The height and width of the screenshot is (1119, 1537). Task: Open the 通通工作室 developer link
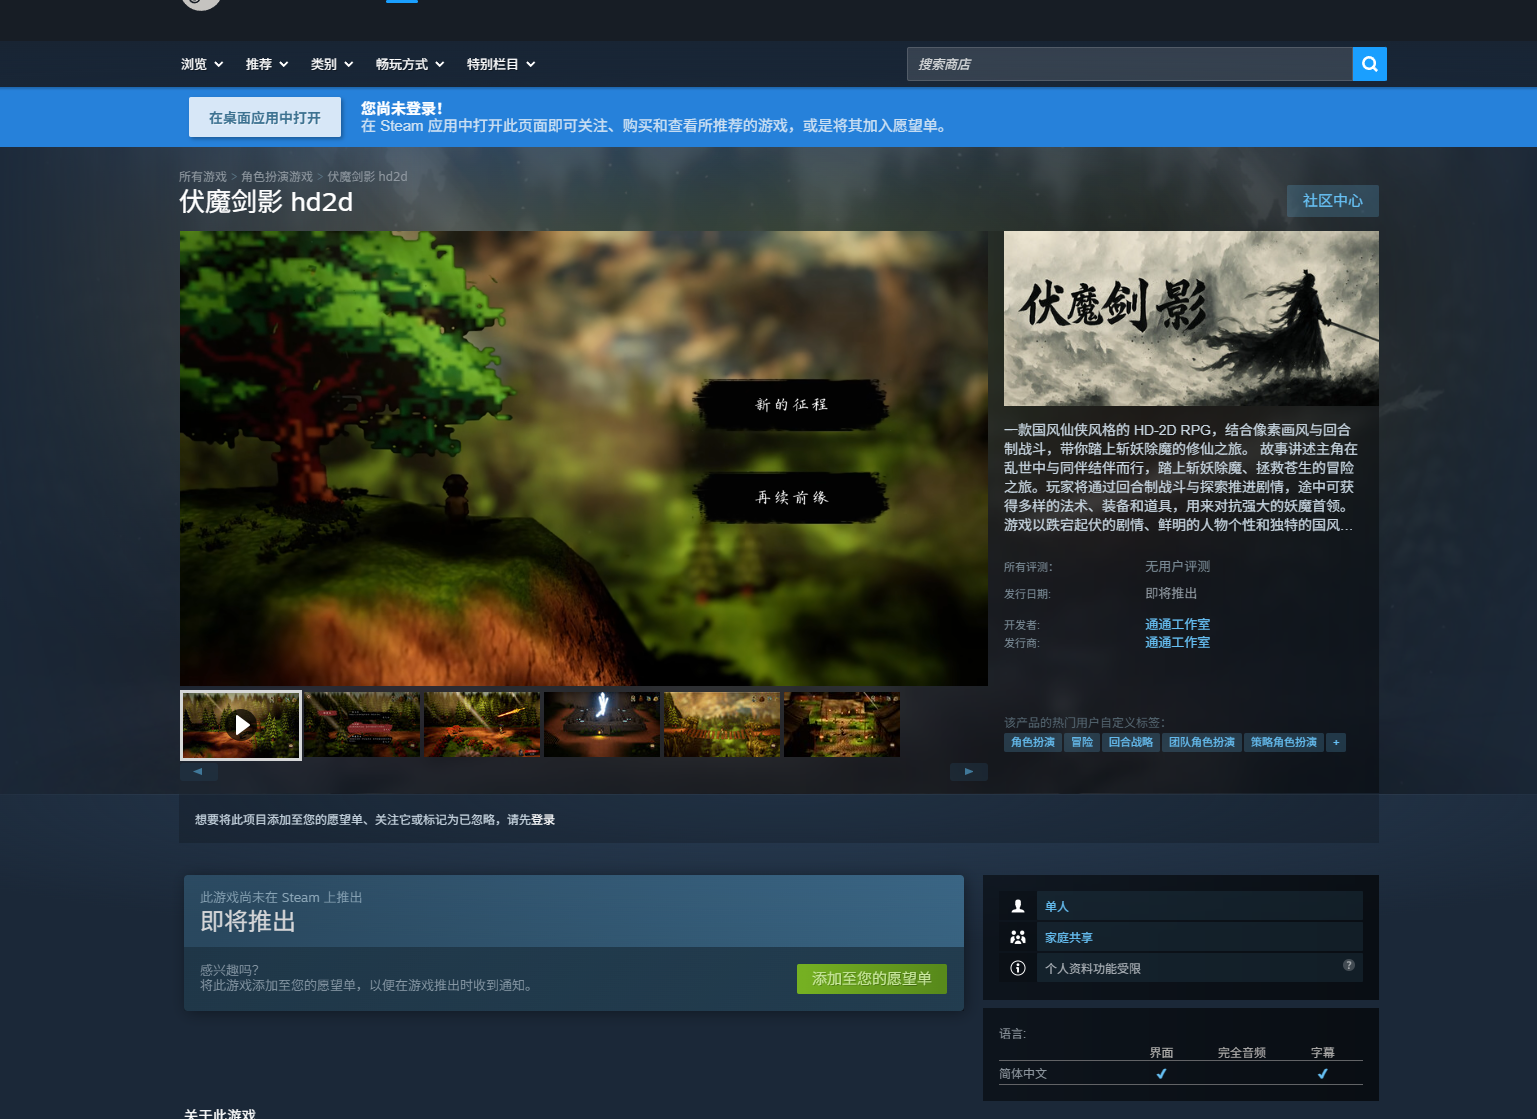tap(1177, 623)
